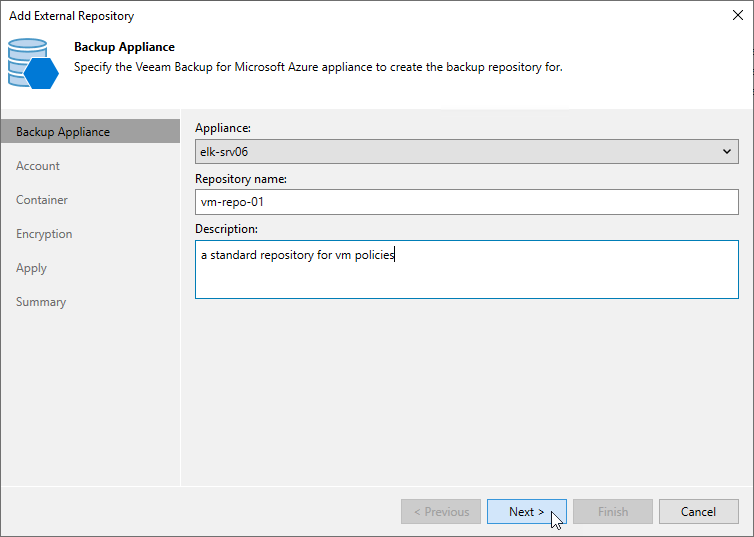Click the Repository name input field

coord(466,202)
